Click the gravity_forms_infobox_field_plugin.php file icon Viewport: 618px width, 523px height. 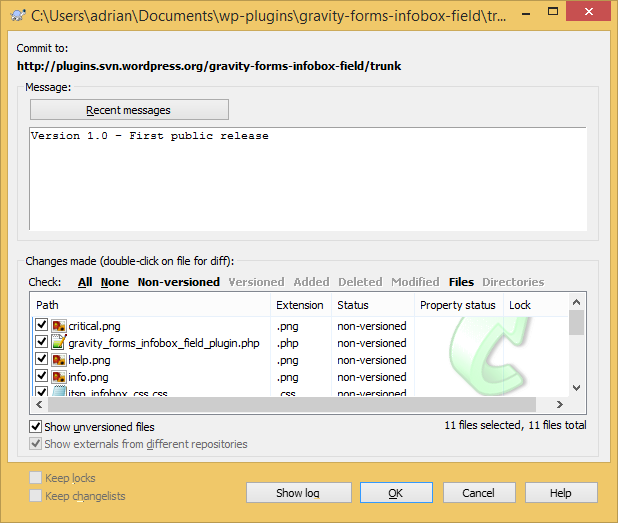(x=59, y=343)
